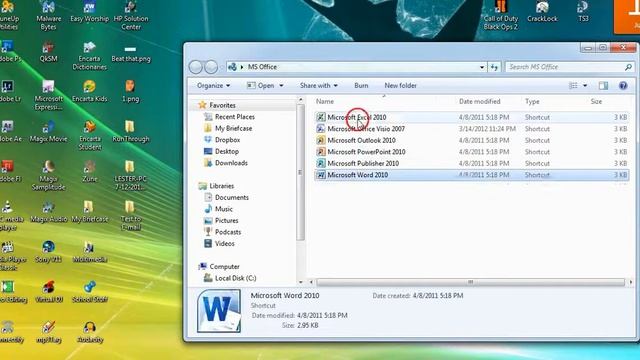The width and height of the screenshot is (640, 360).
Task: Sort by the Name column header
Action: [325, 102]
